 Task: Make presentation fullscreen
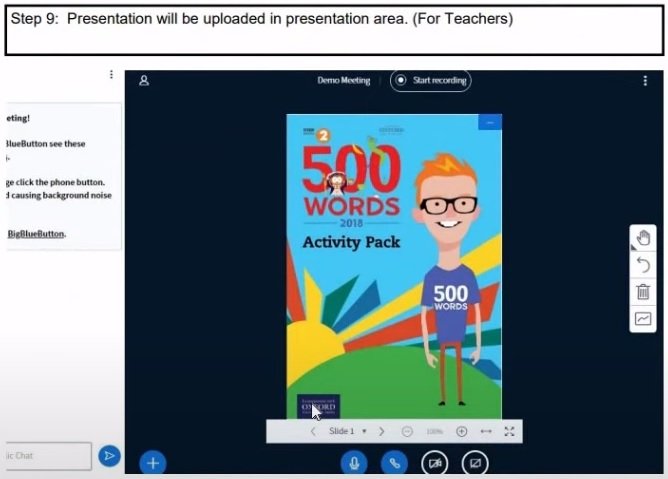point(510,431)
